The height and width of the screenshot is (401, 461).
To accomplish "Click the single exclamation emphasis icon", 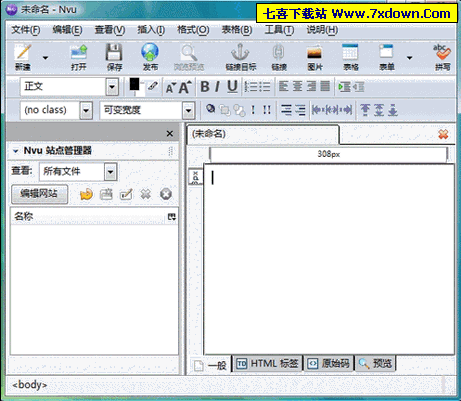I will tap(253, 110).
